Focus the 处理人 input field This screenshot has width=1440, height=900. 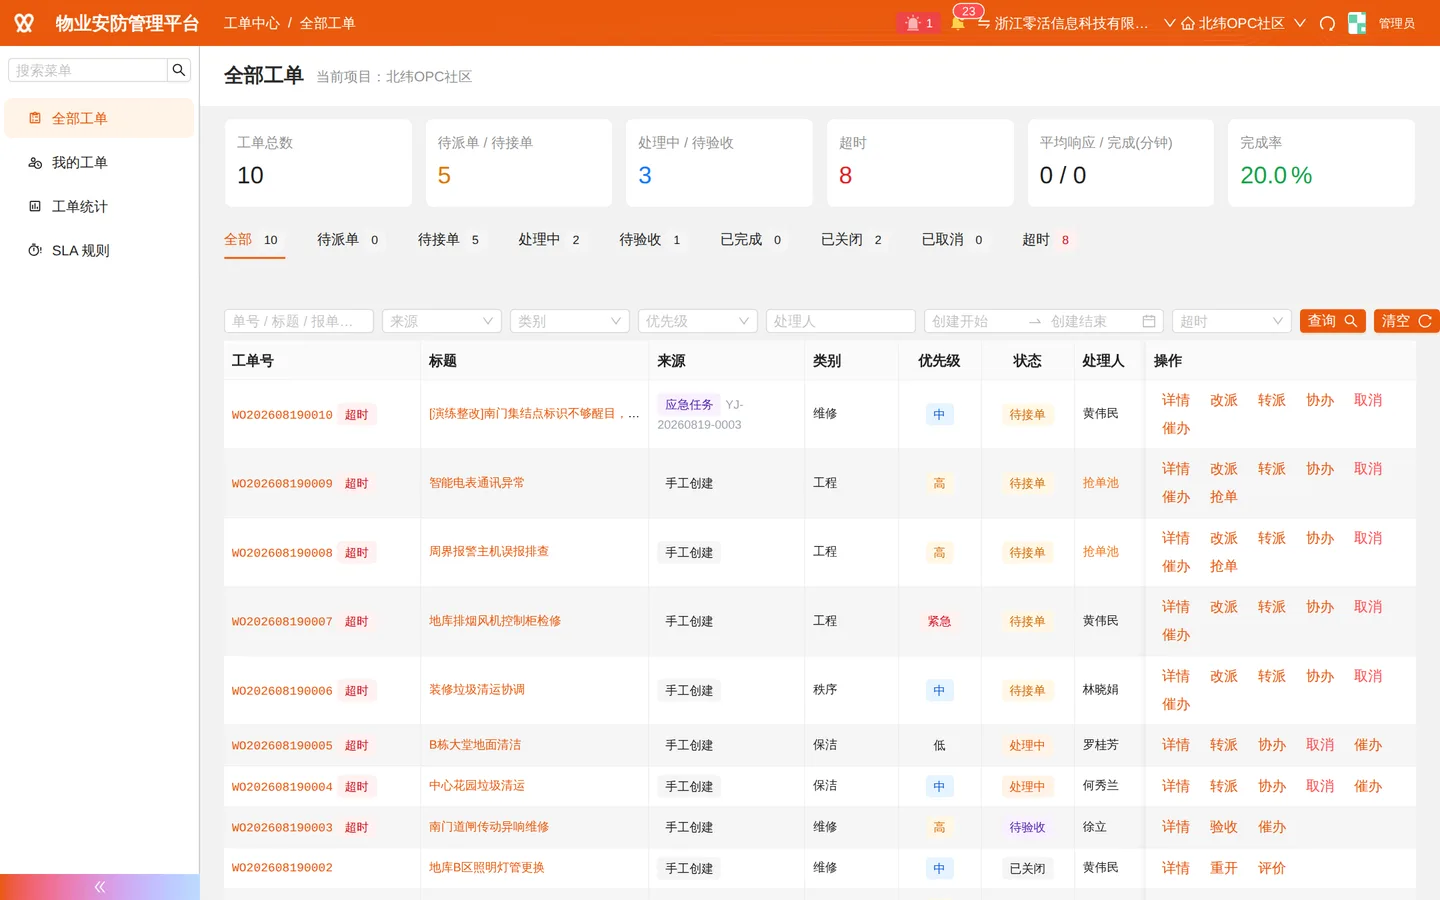pyautogui.click(x=841, y=321)
